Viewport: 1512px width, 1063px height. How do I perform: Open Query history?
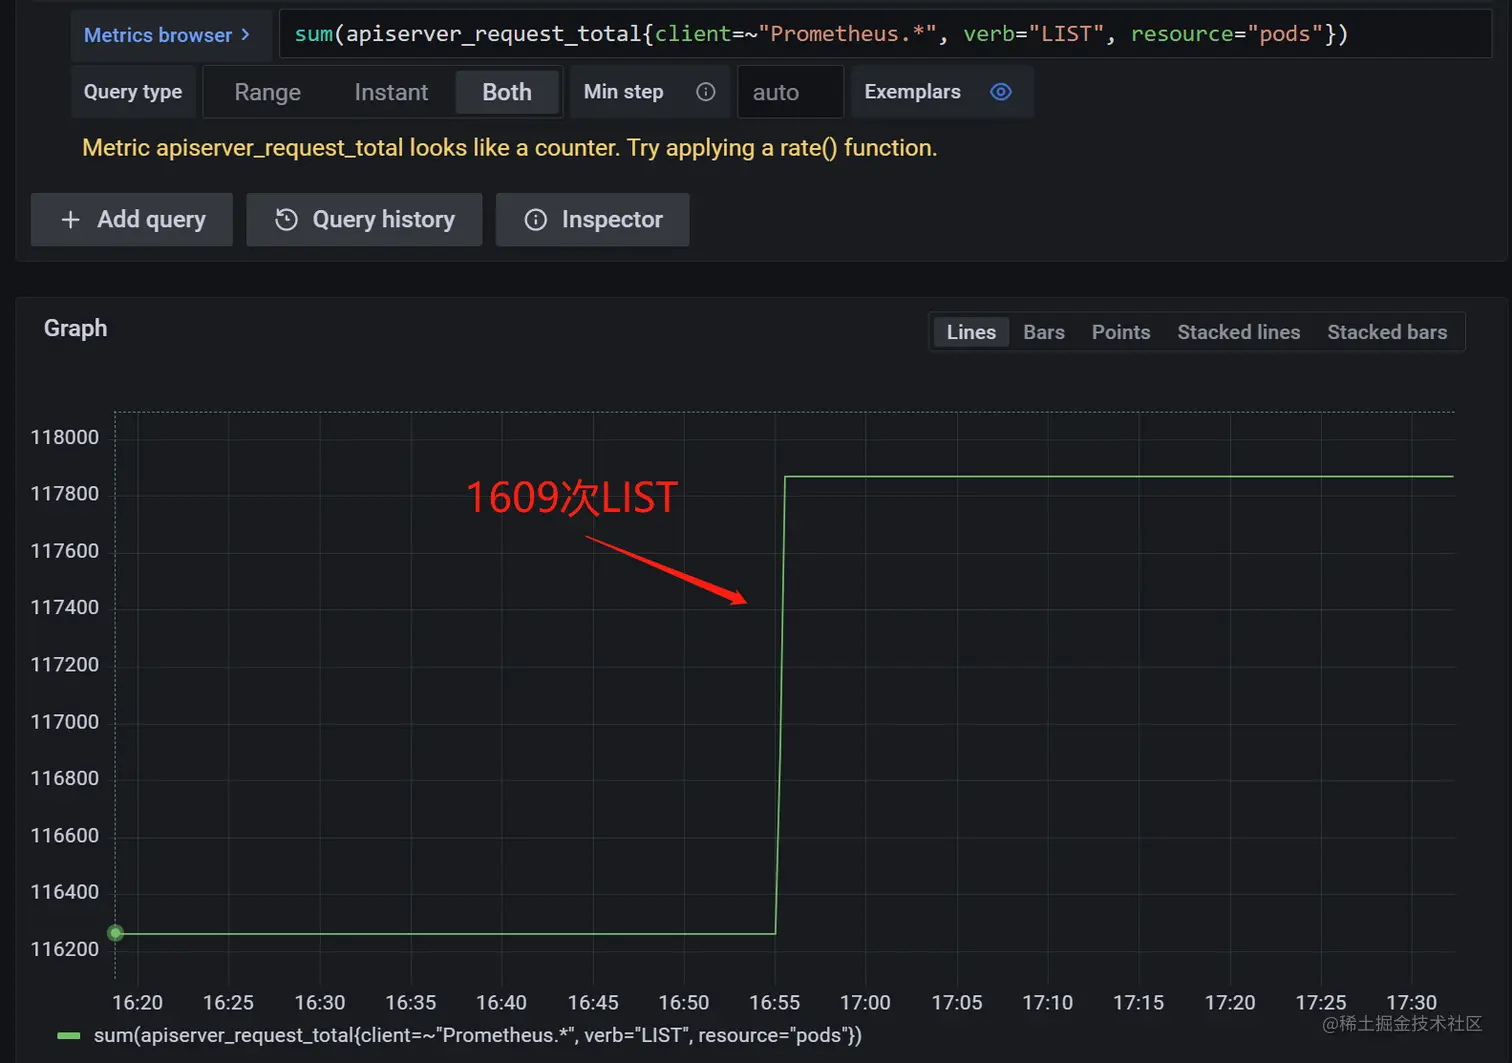click(364, 219)
